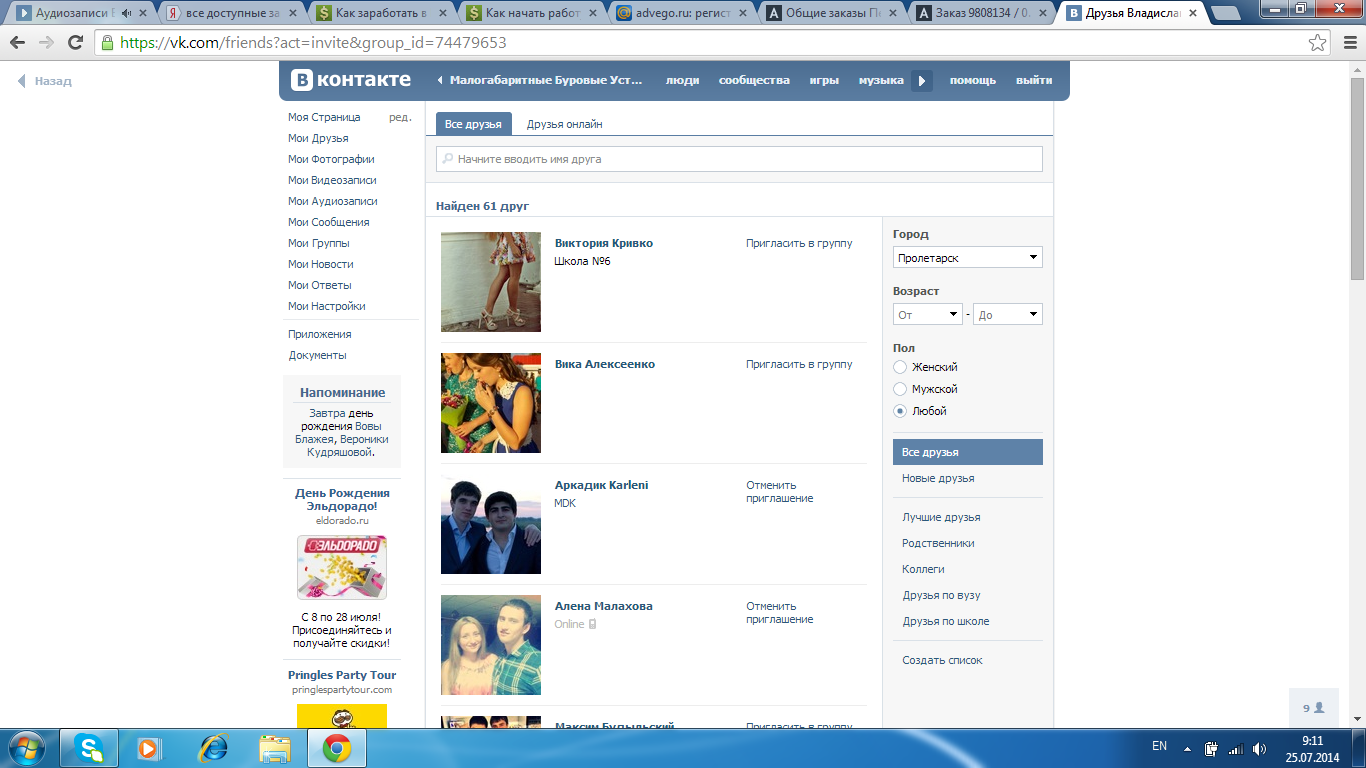Click 'Пригласить в группу' for Вика Алексеенко
1366x768 pixels.
click(x=799, y=364)
